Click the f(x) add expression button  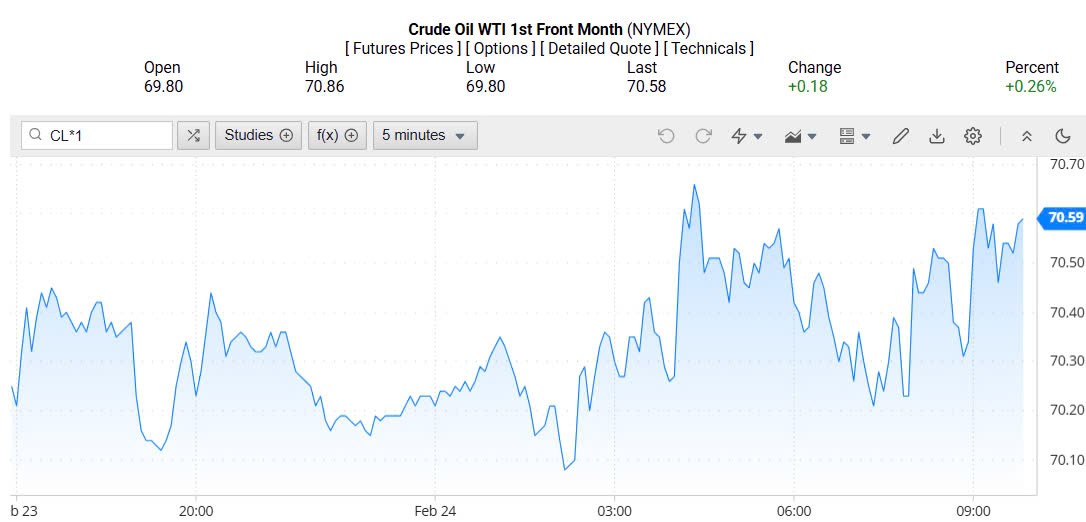(x=337, y=136)
